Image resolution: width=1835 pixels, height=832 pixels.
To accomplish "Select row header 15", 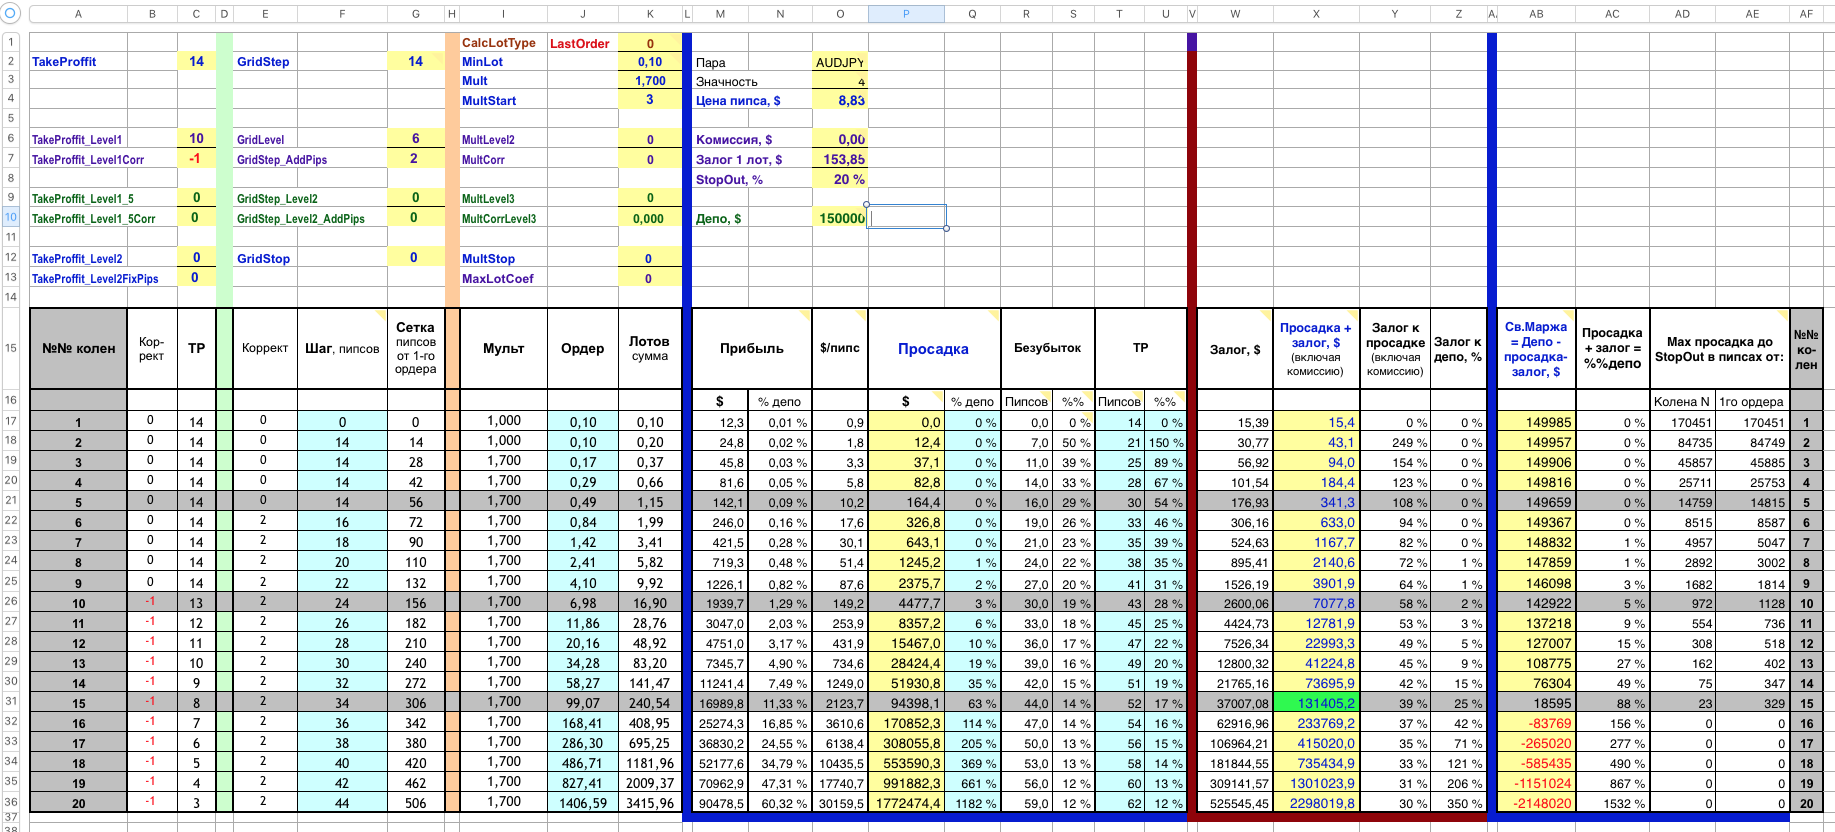I will [x=11, y=348].
